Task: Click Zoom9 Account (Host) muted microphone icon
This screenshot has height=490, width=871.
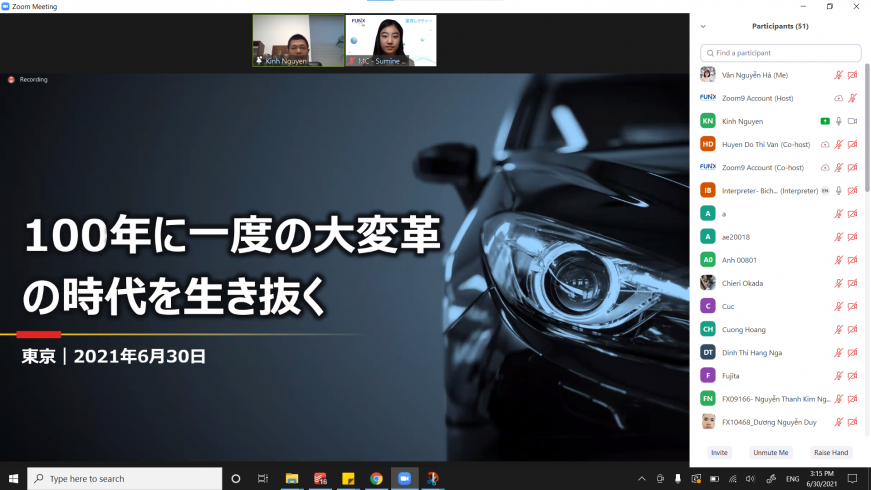Action: [x=853, y=98]
